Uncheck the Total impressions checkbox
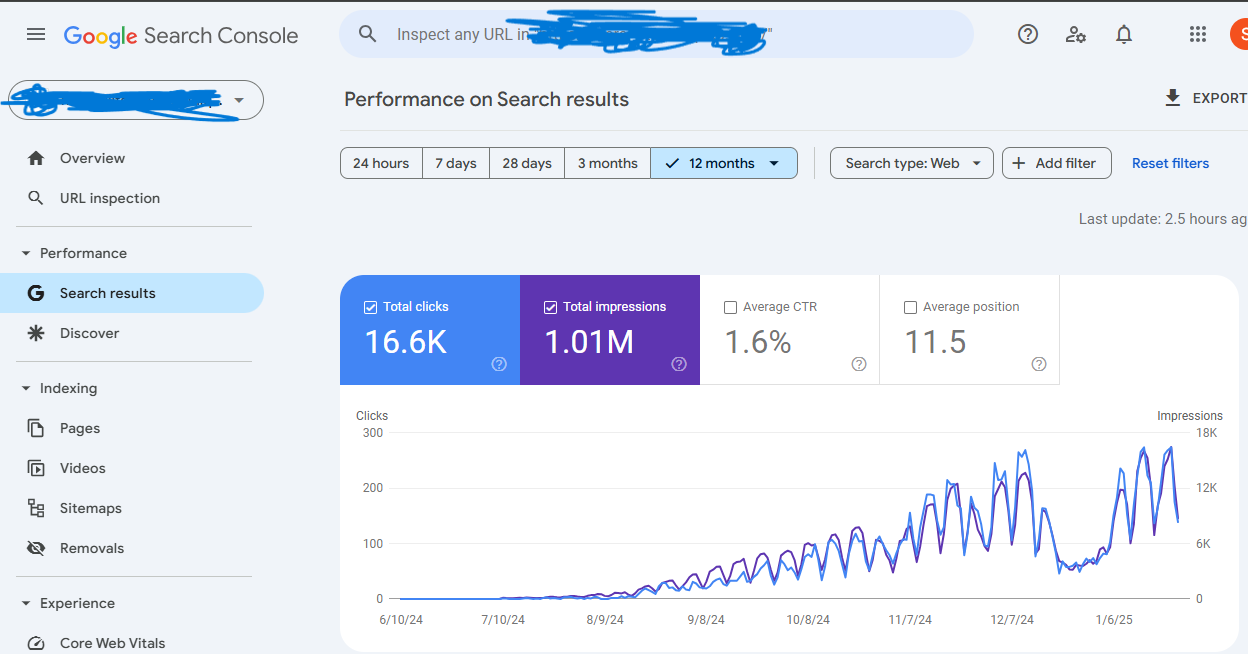 550,307
